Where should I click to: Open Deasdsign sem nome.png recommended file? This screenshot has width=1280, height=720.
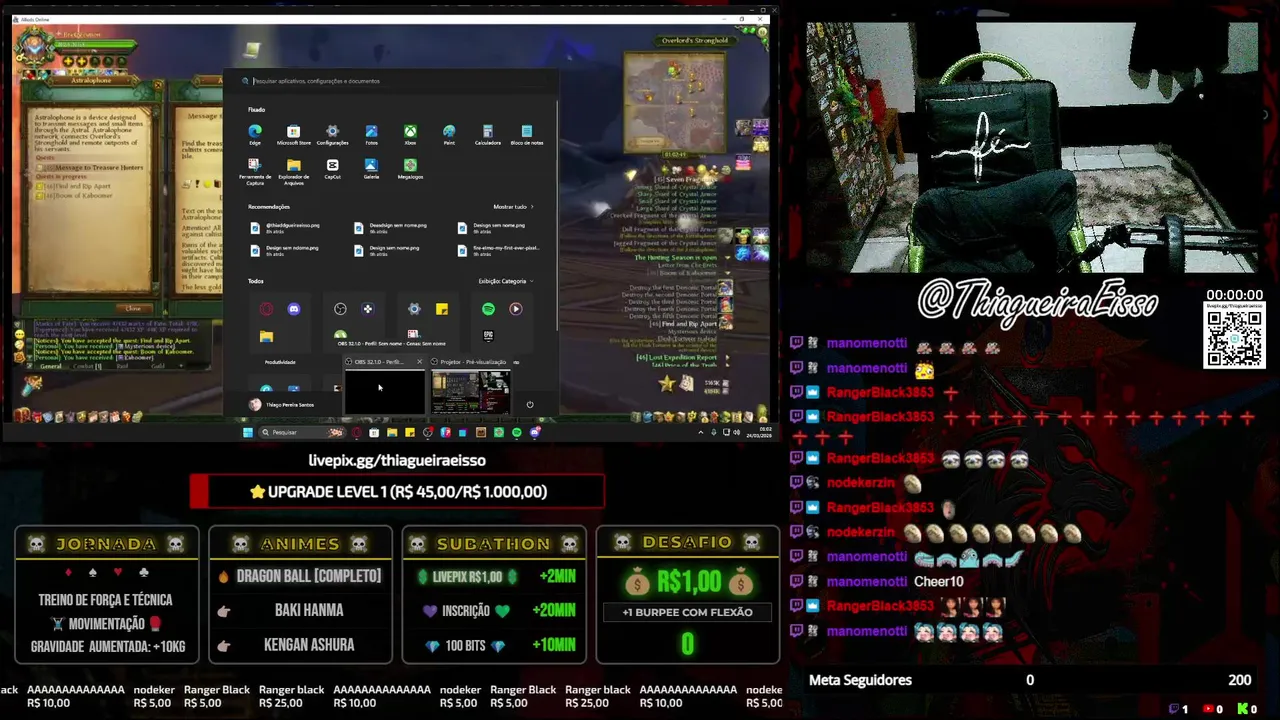[x=390, y=228]
